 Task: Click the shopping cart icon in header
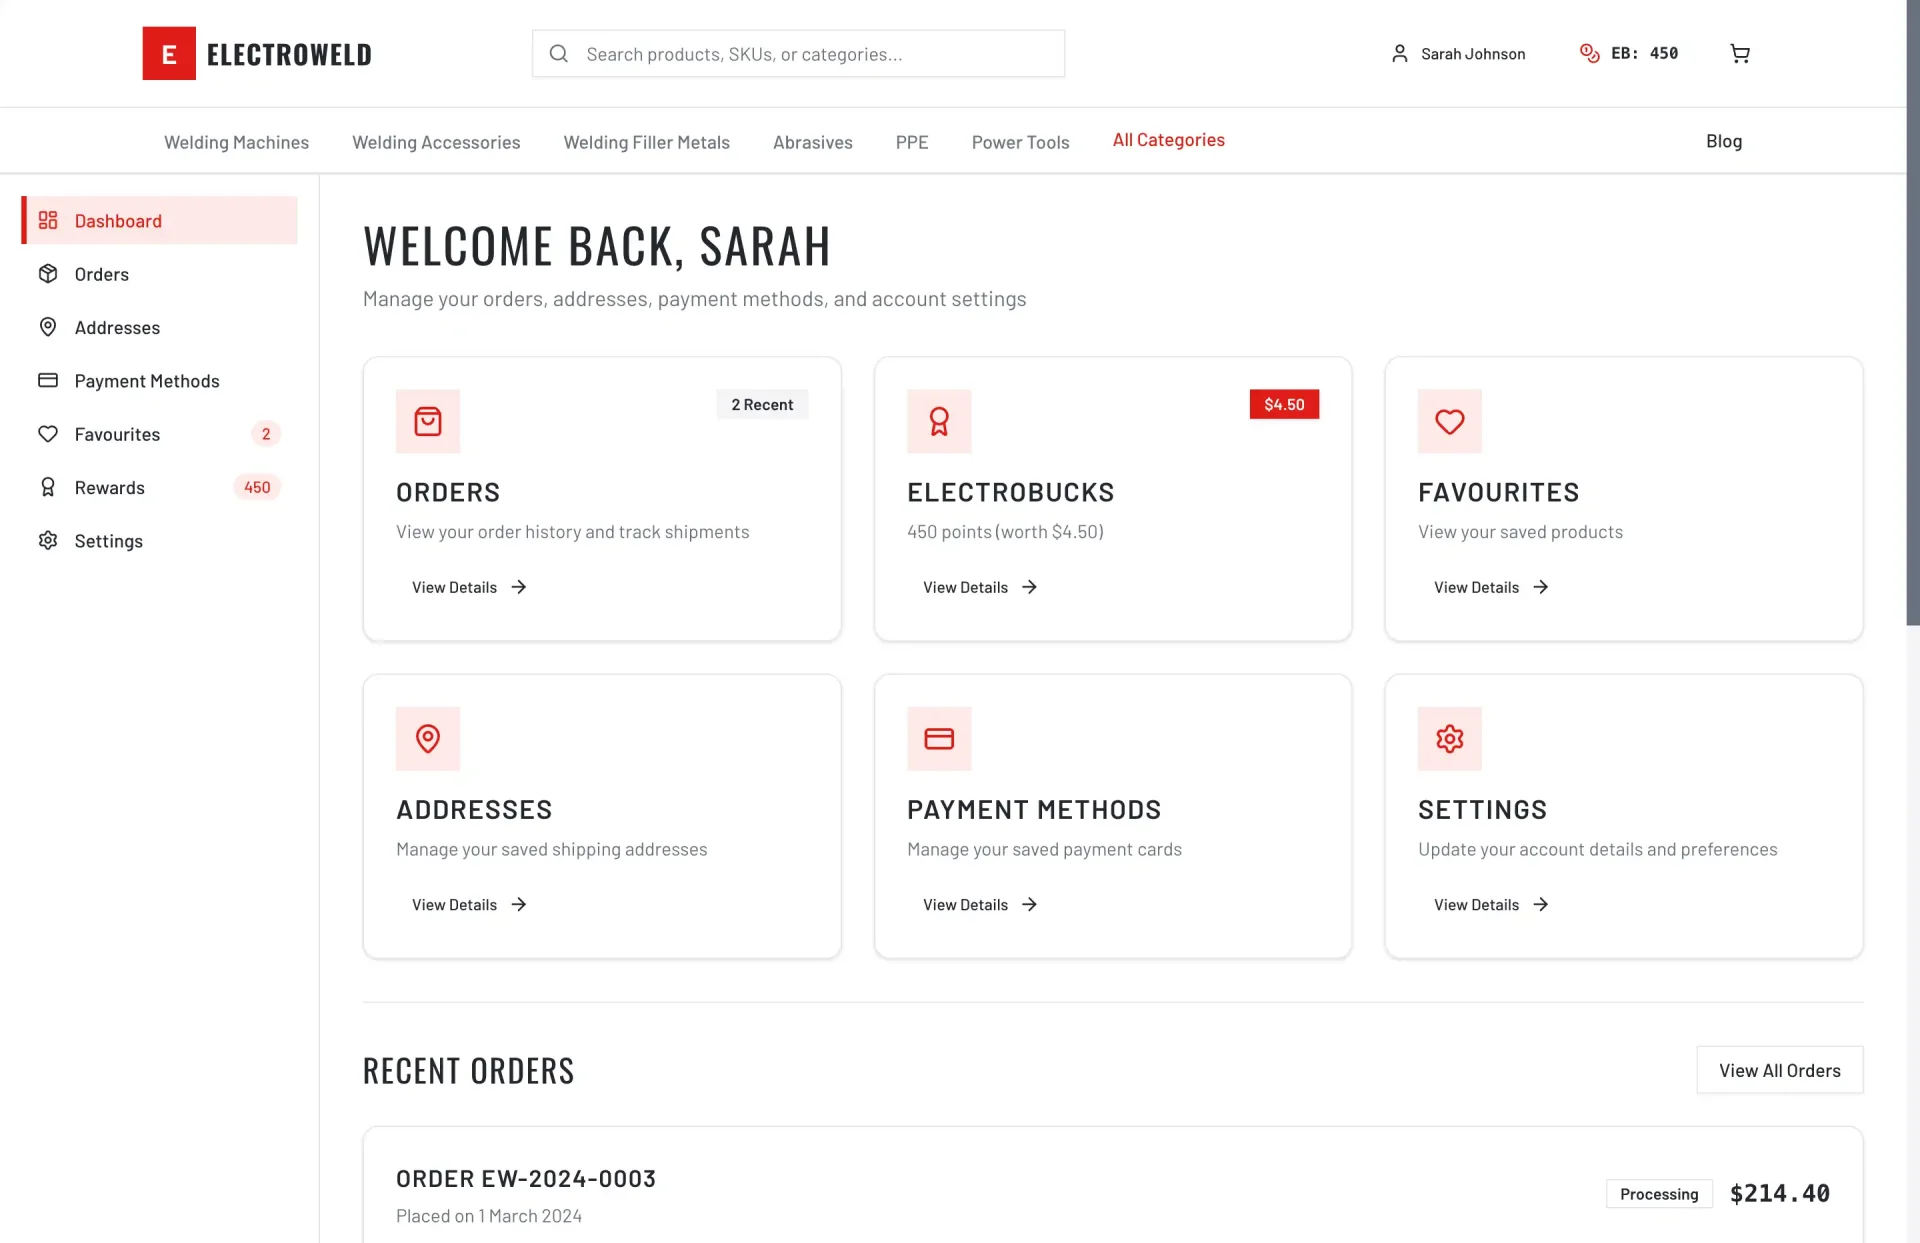1740,54
